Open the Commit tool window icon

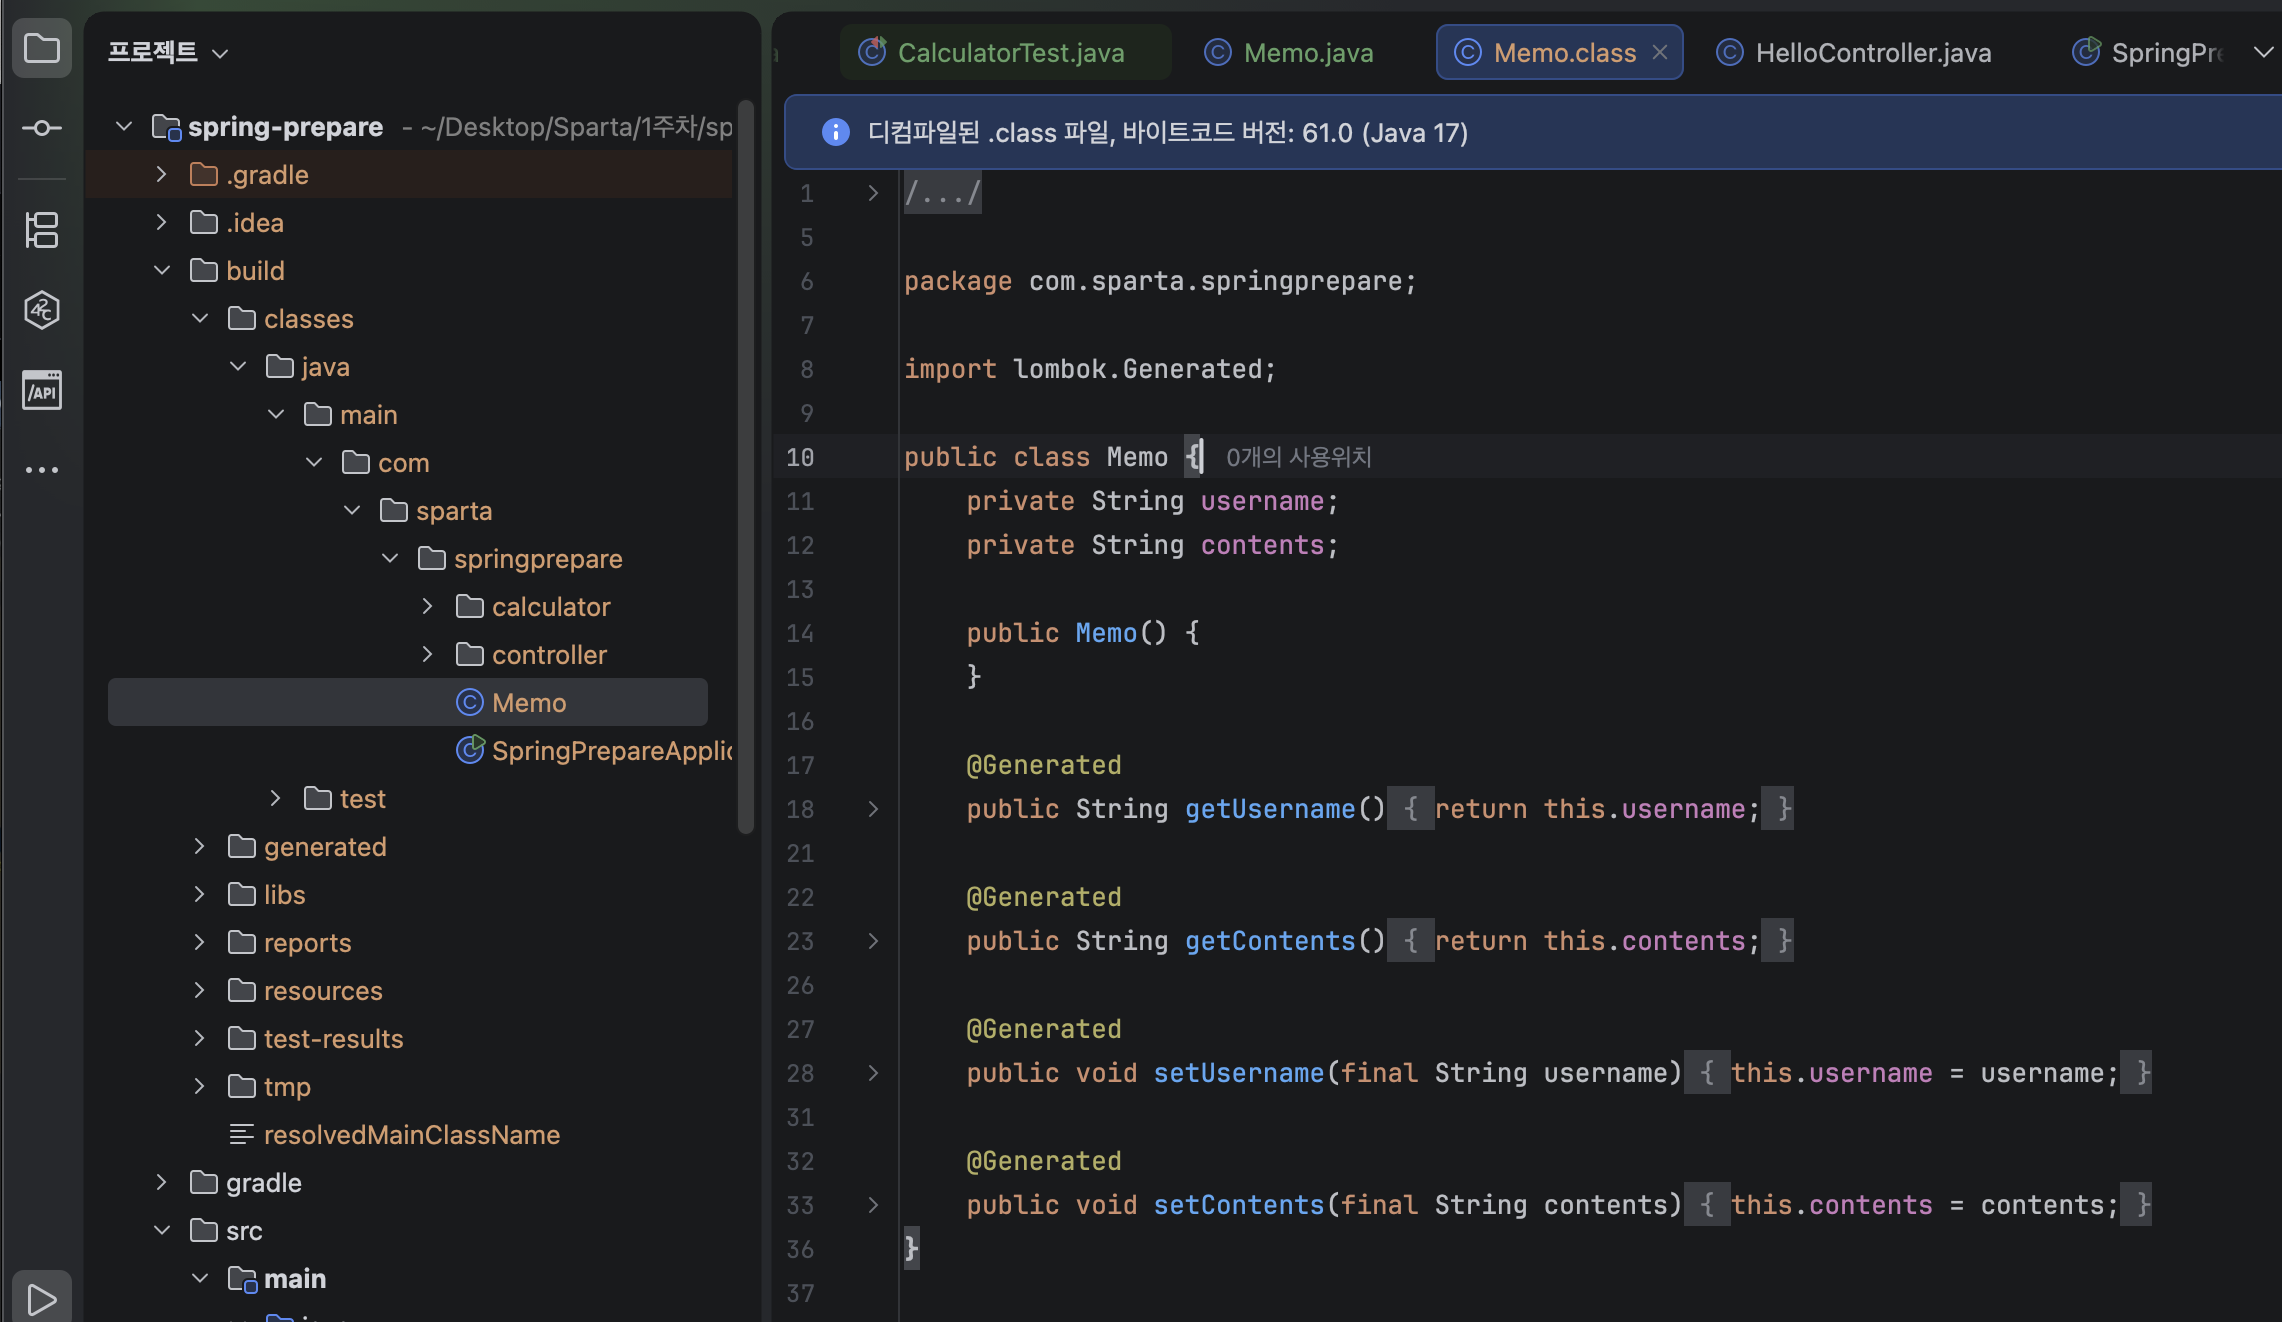(x=42, y=128)
